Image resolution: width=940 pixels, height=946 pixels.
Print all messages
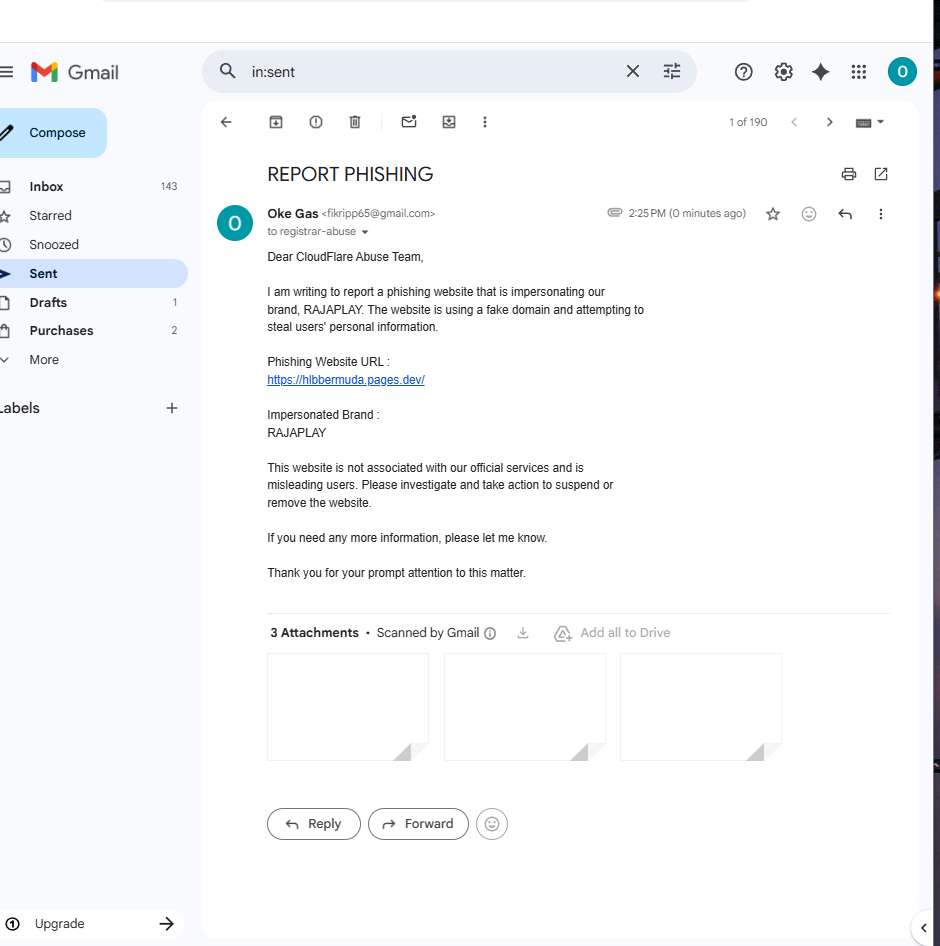pos(848,174)
